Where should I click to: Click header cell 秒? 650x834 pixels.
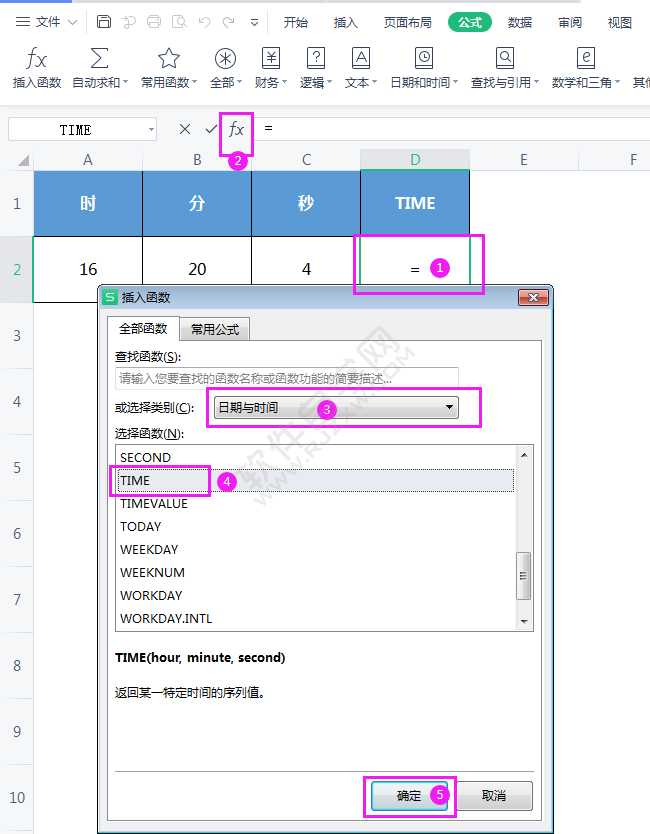point(306,203)
